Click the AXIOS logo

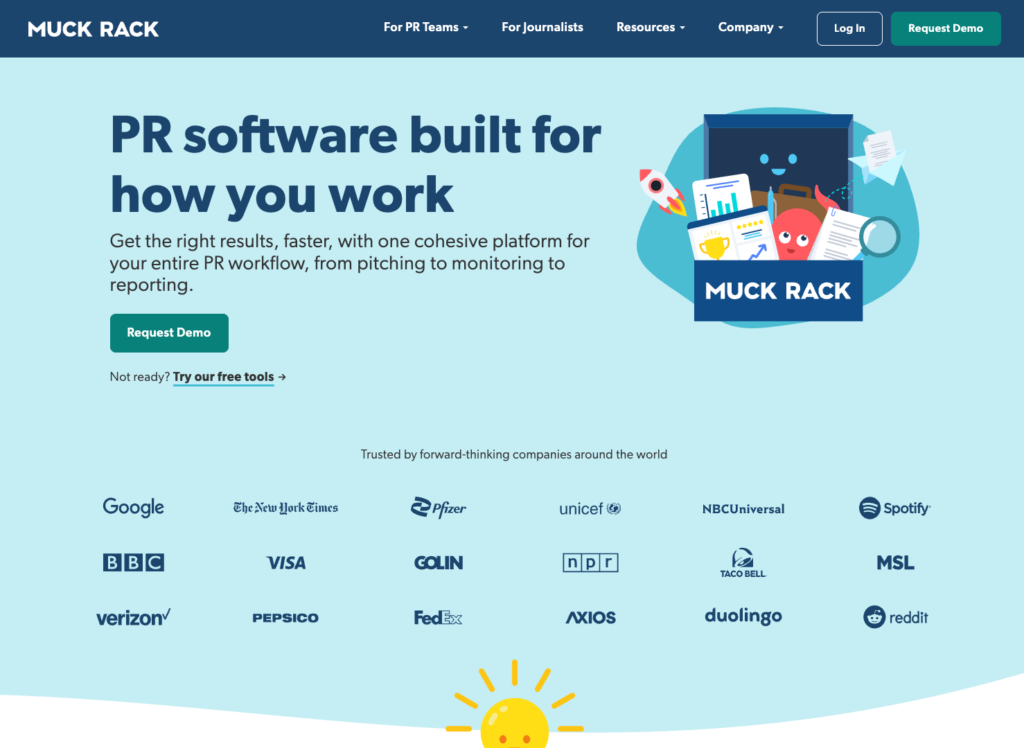(x=590, y=617)
